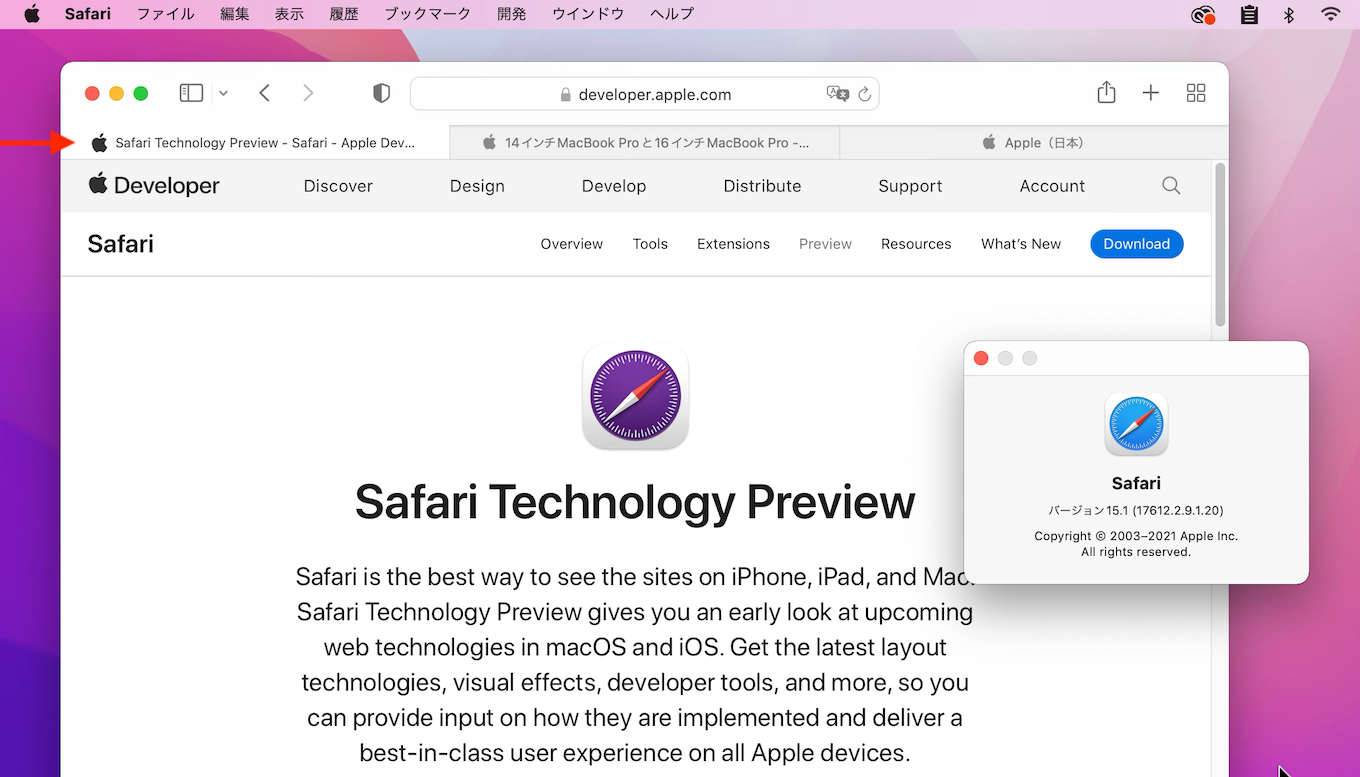Click the Safari Technology Preview heading
Viewport: 1360px width, 777px height.
(635, 502)
